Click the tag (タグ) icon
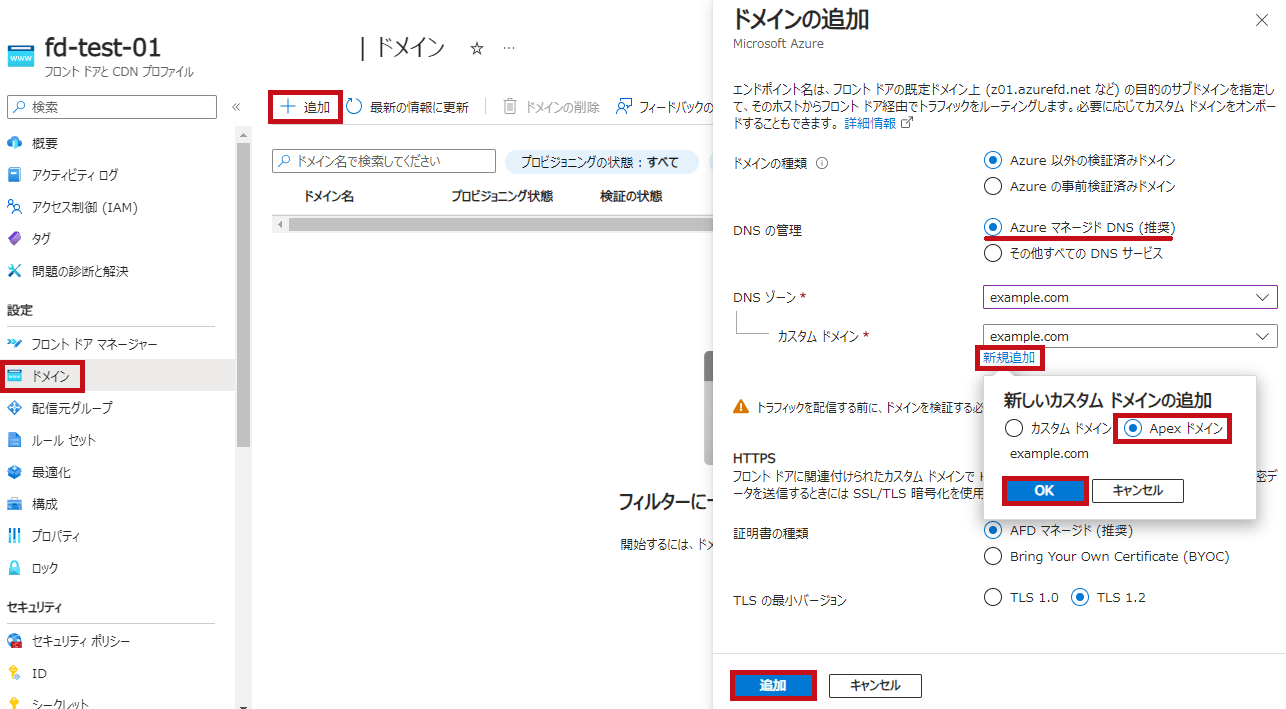The image size is (1286, 709). point(14,239)
